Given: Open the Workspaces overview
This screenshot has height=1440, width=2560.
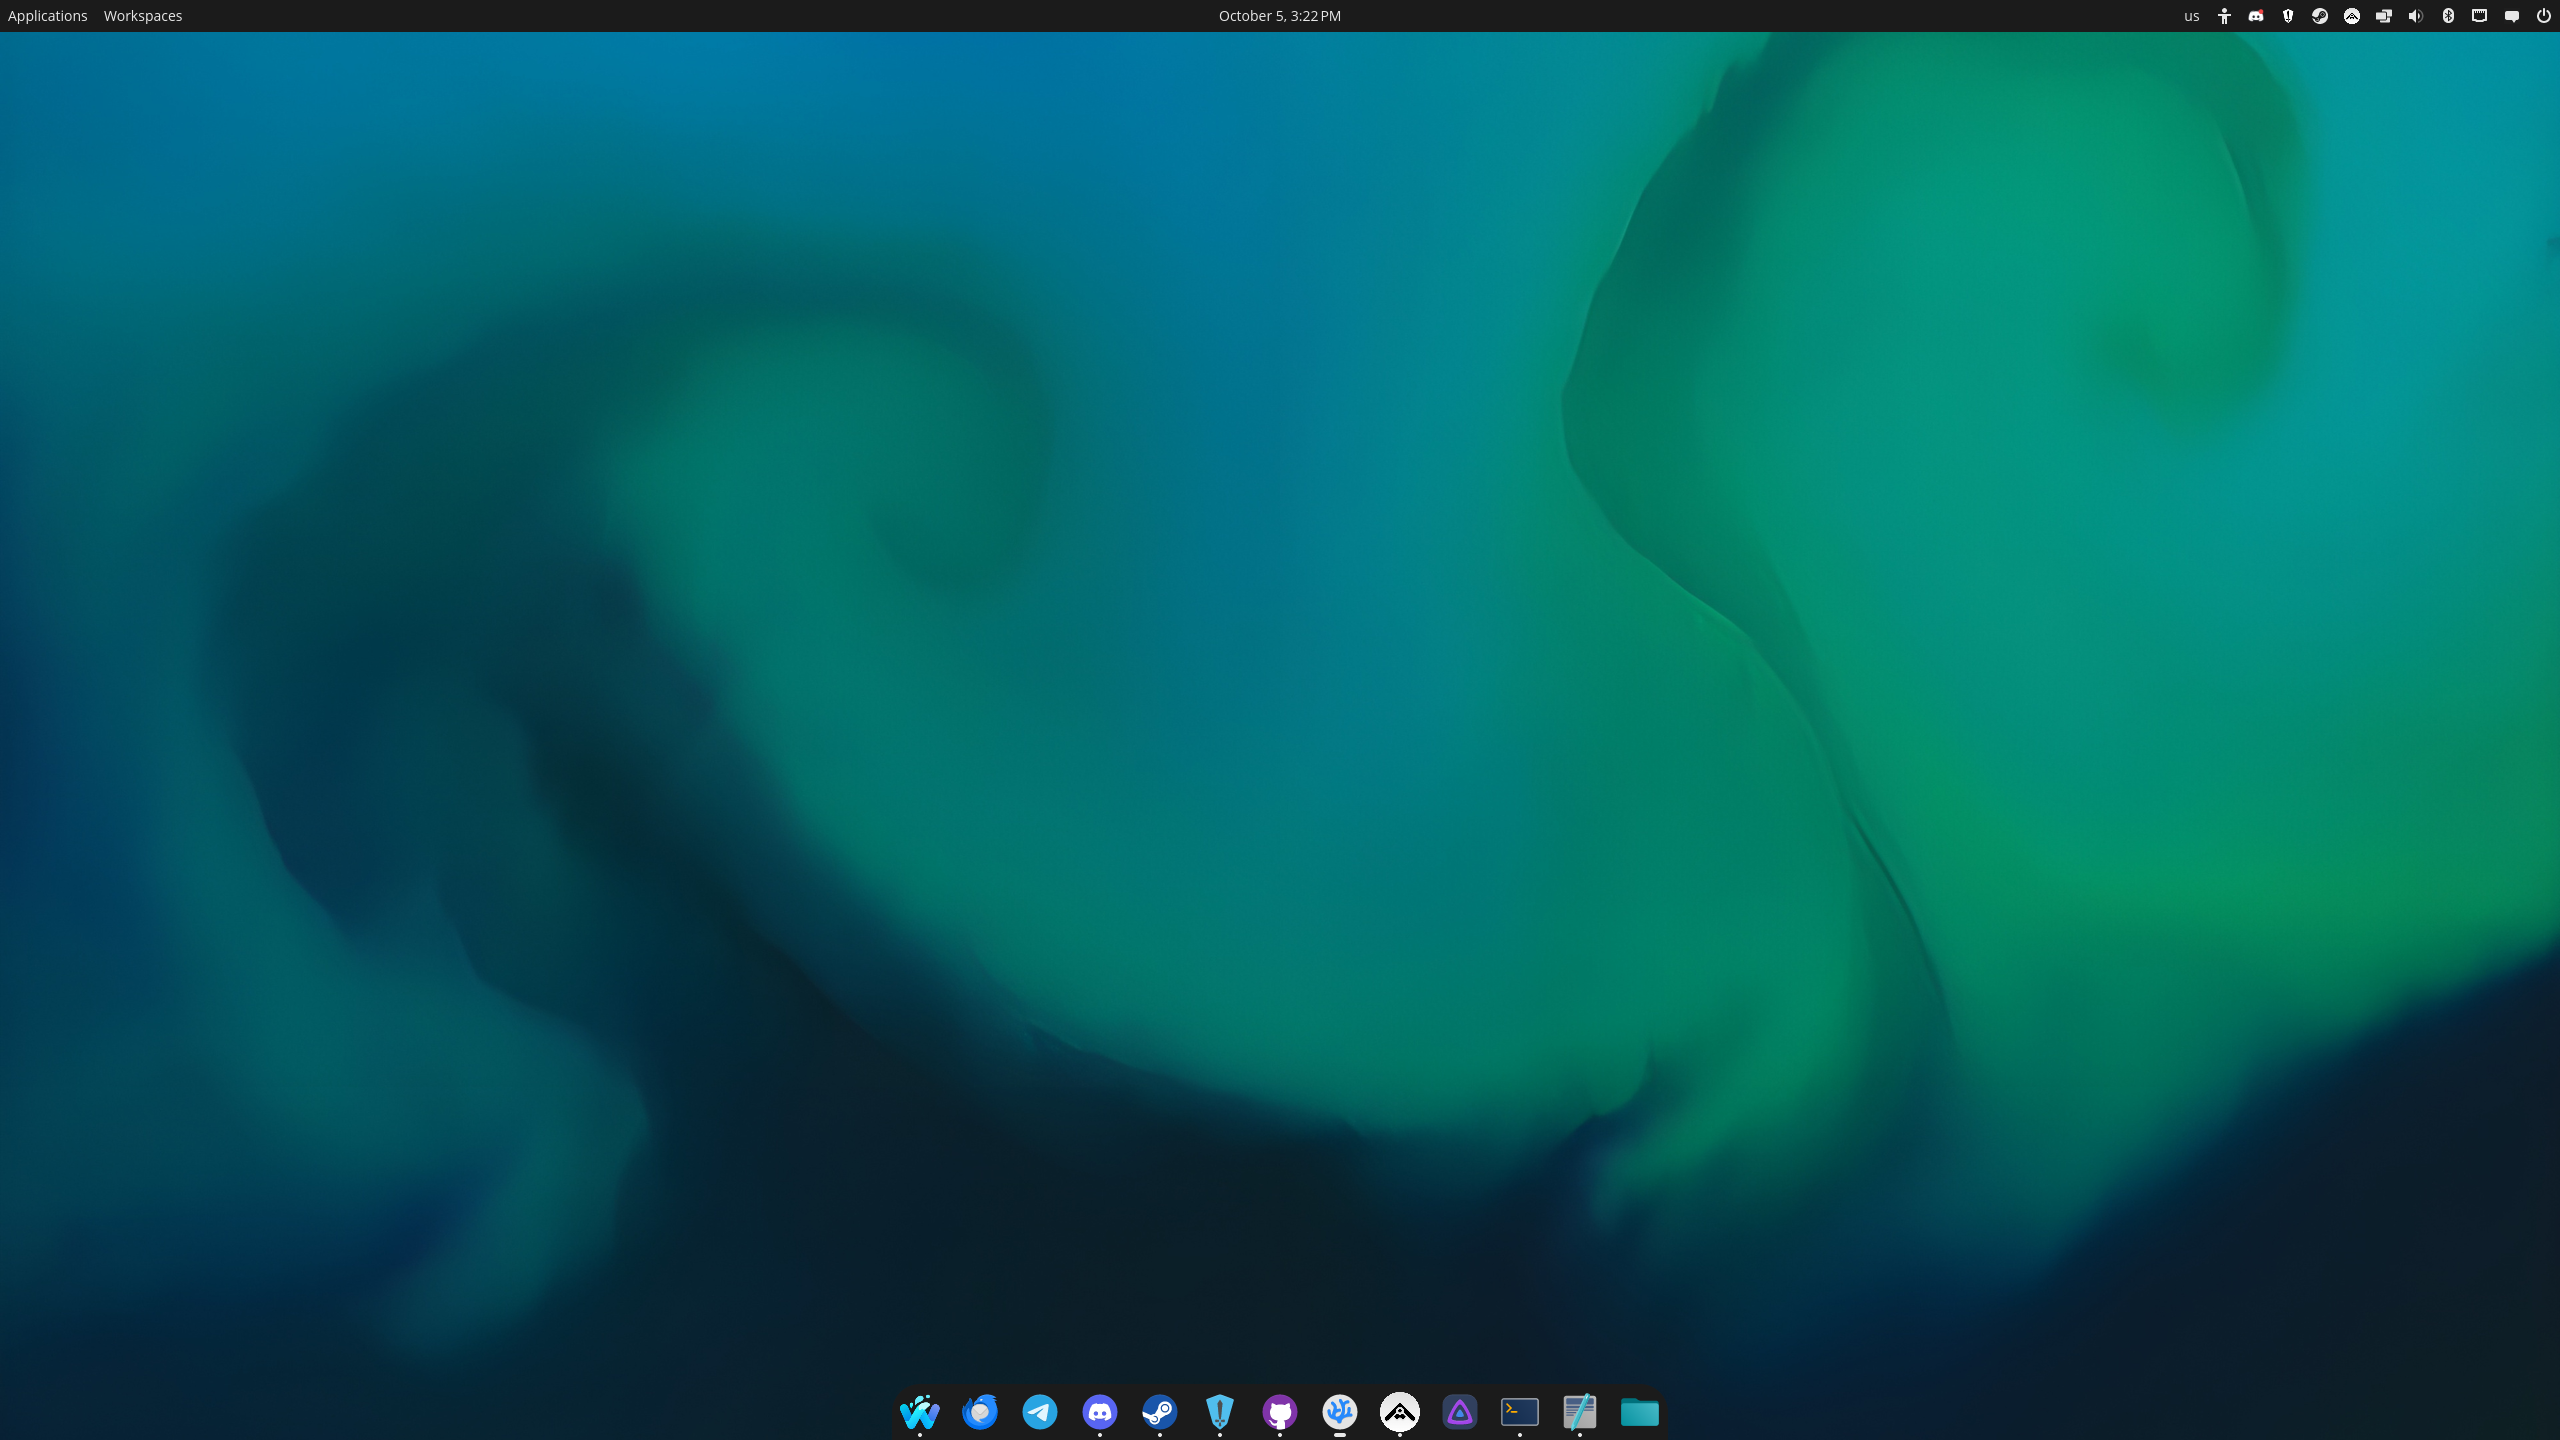Looking at the screenshot, I should 143,16.
